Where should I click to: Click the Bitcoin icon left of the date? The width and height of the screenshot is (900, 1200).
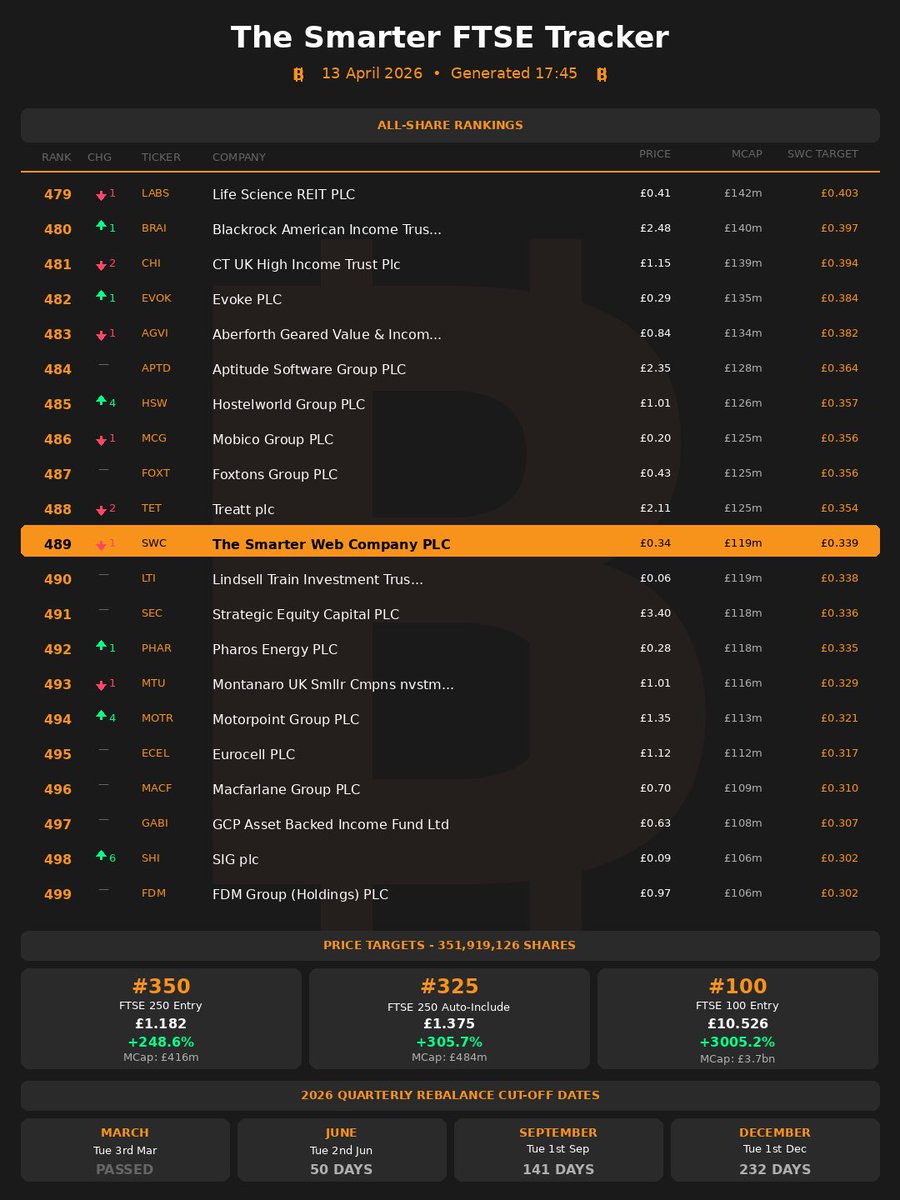pyautogui.click(x=298, y=74)
